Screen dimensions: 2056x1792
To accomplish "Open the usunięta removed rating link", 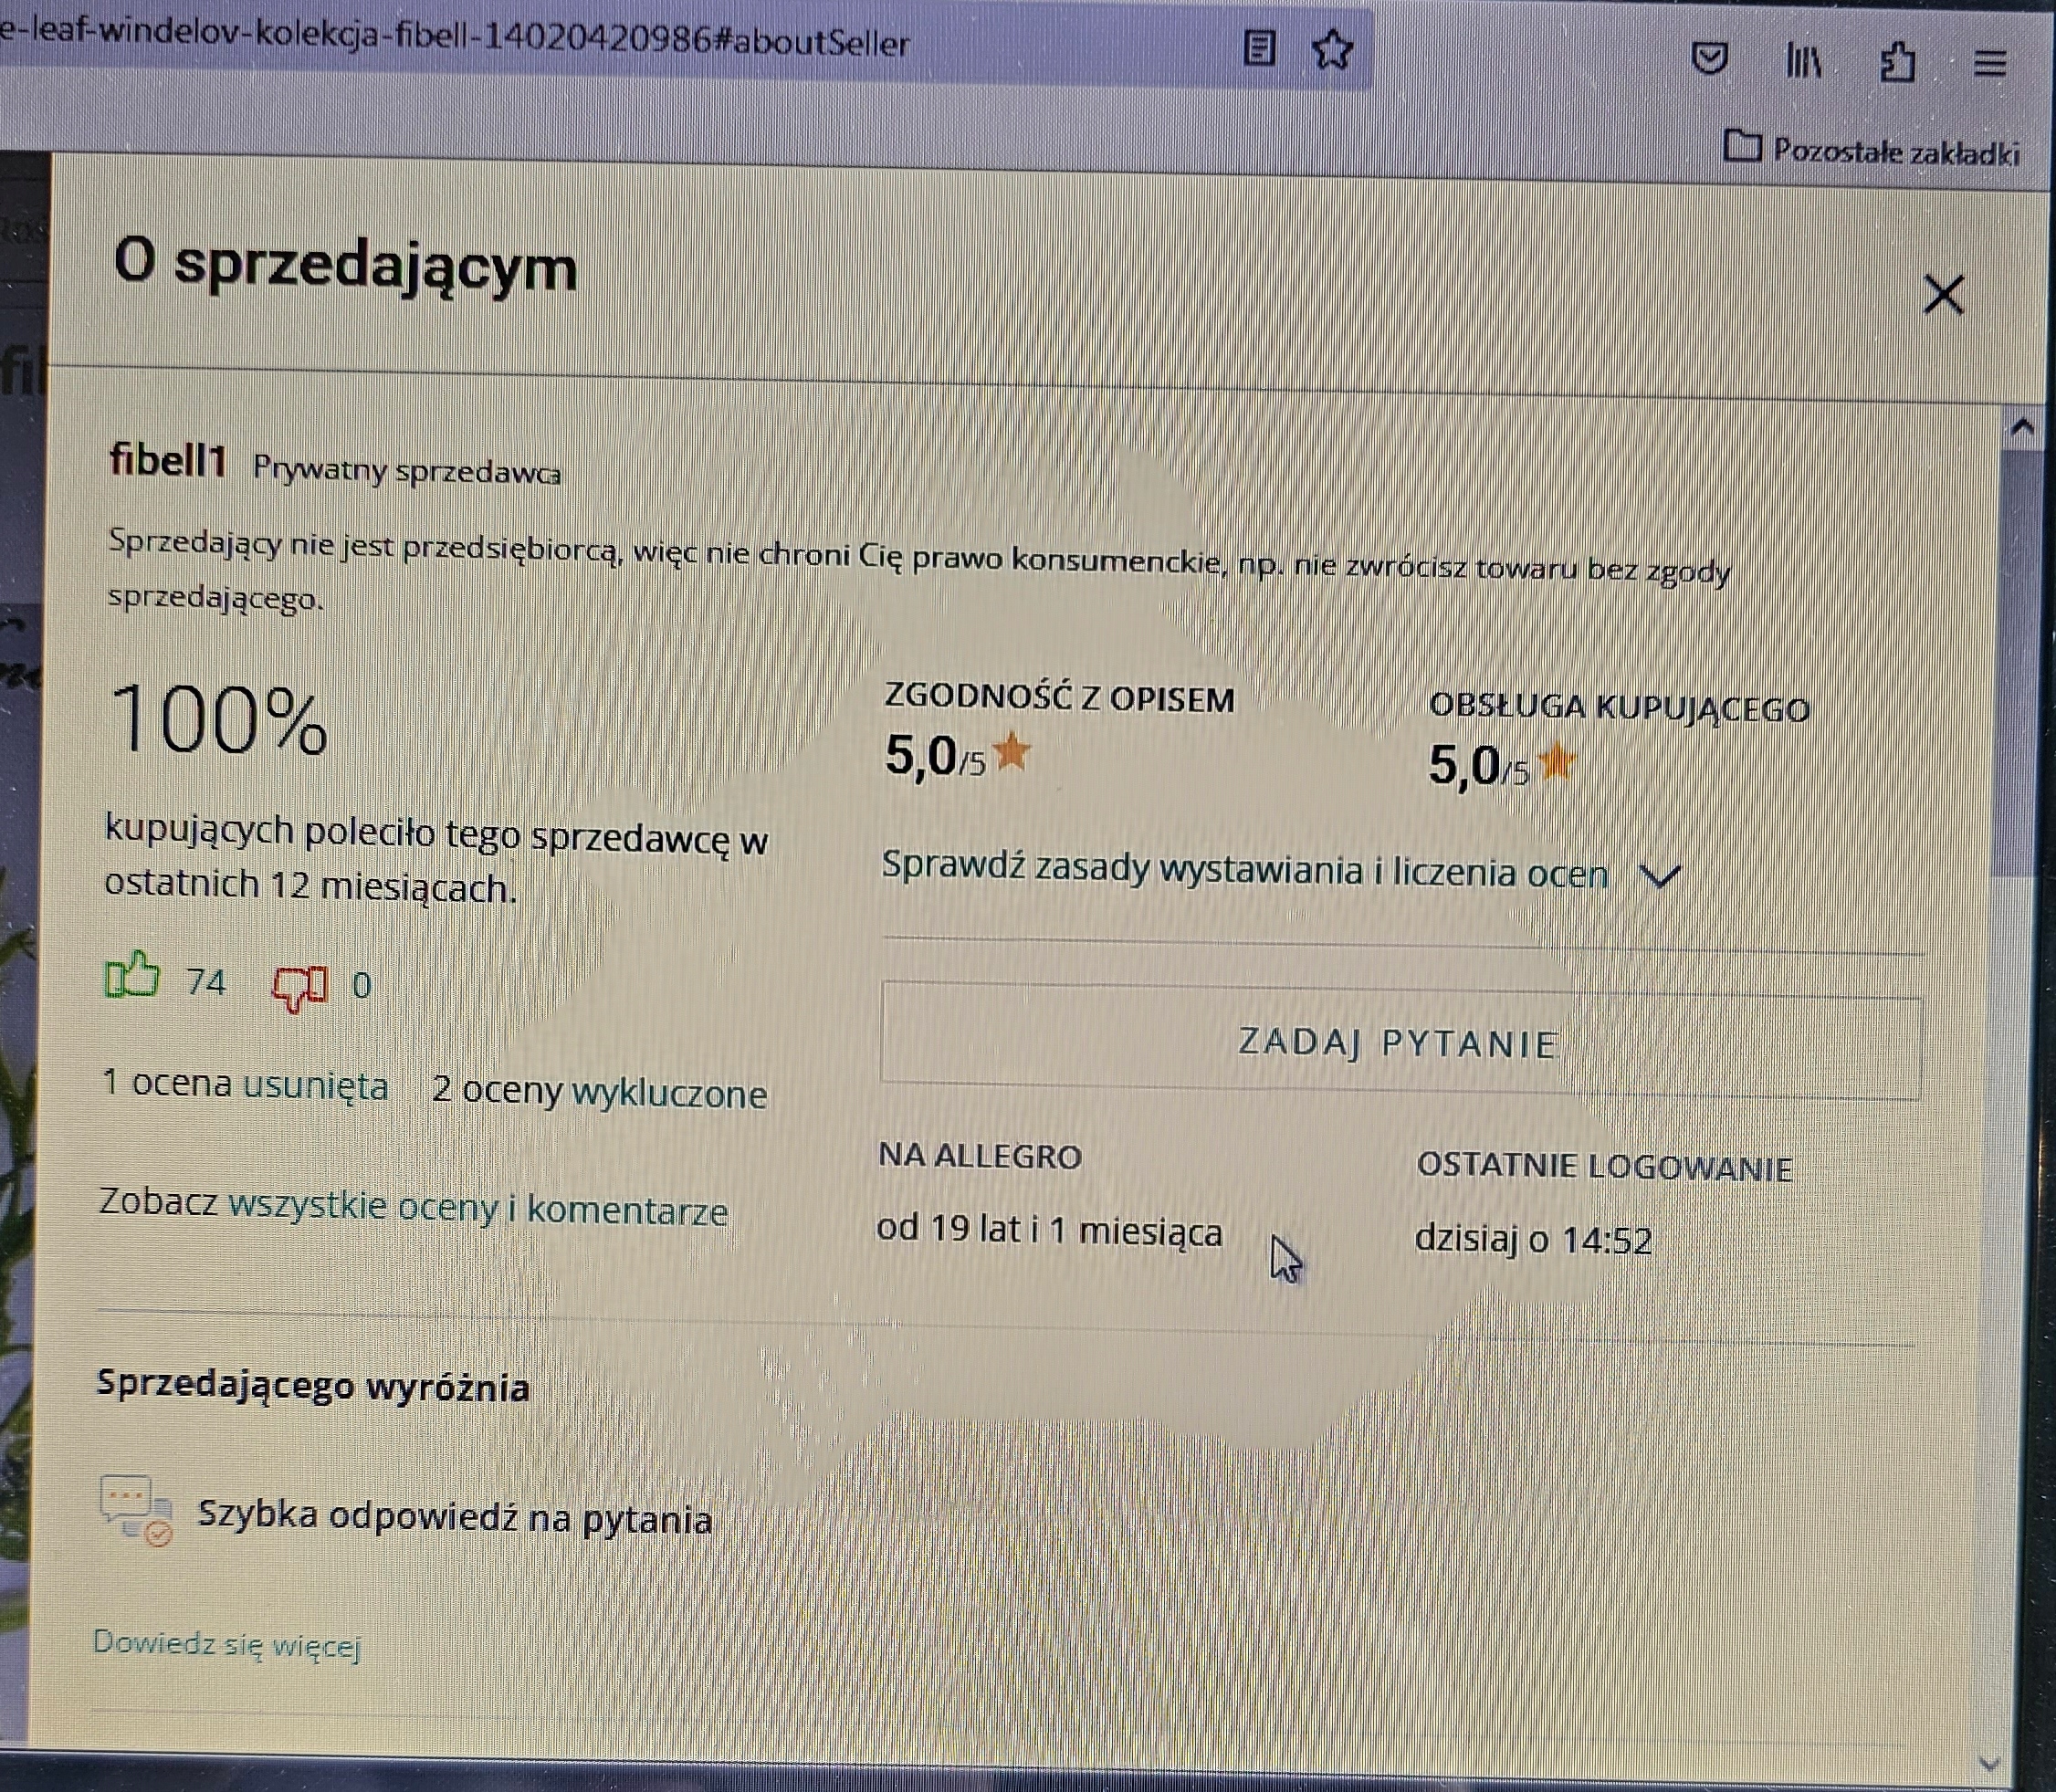I will (x=316, y=1086).
